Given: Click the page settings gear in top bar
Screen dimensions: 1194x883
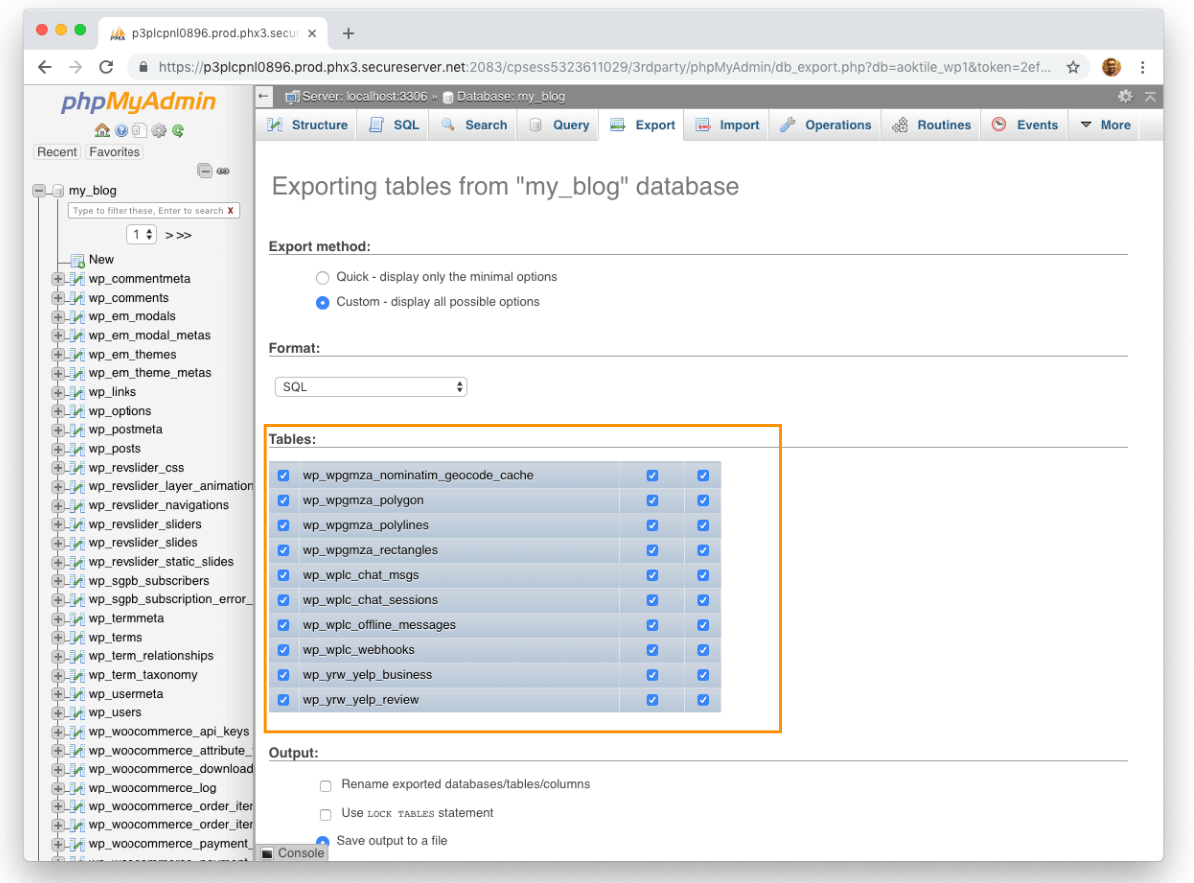Looking at the screenshot, I should [x=1125, y=96].
